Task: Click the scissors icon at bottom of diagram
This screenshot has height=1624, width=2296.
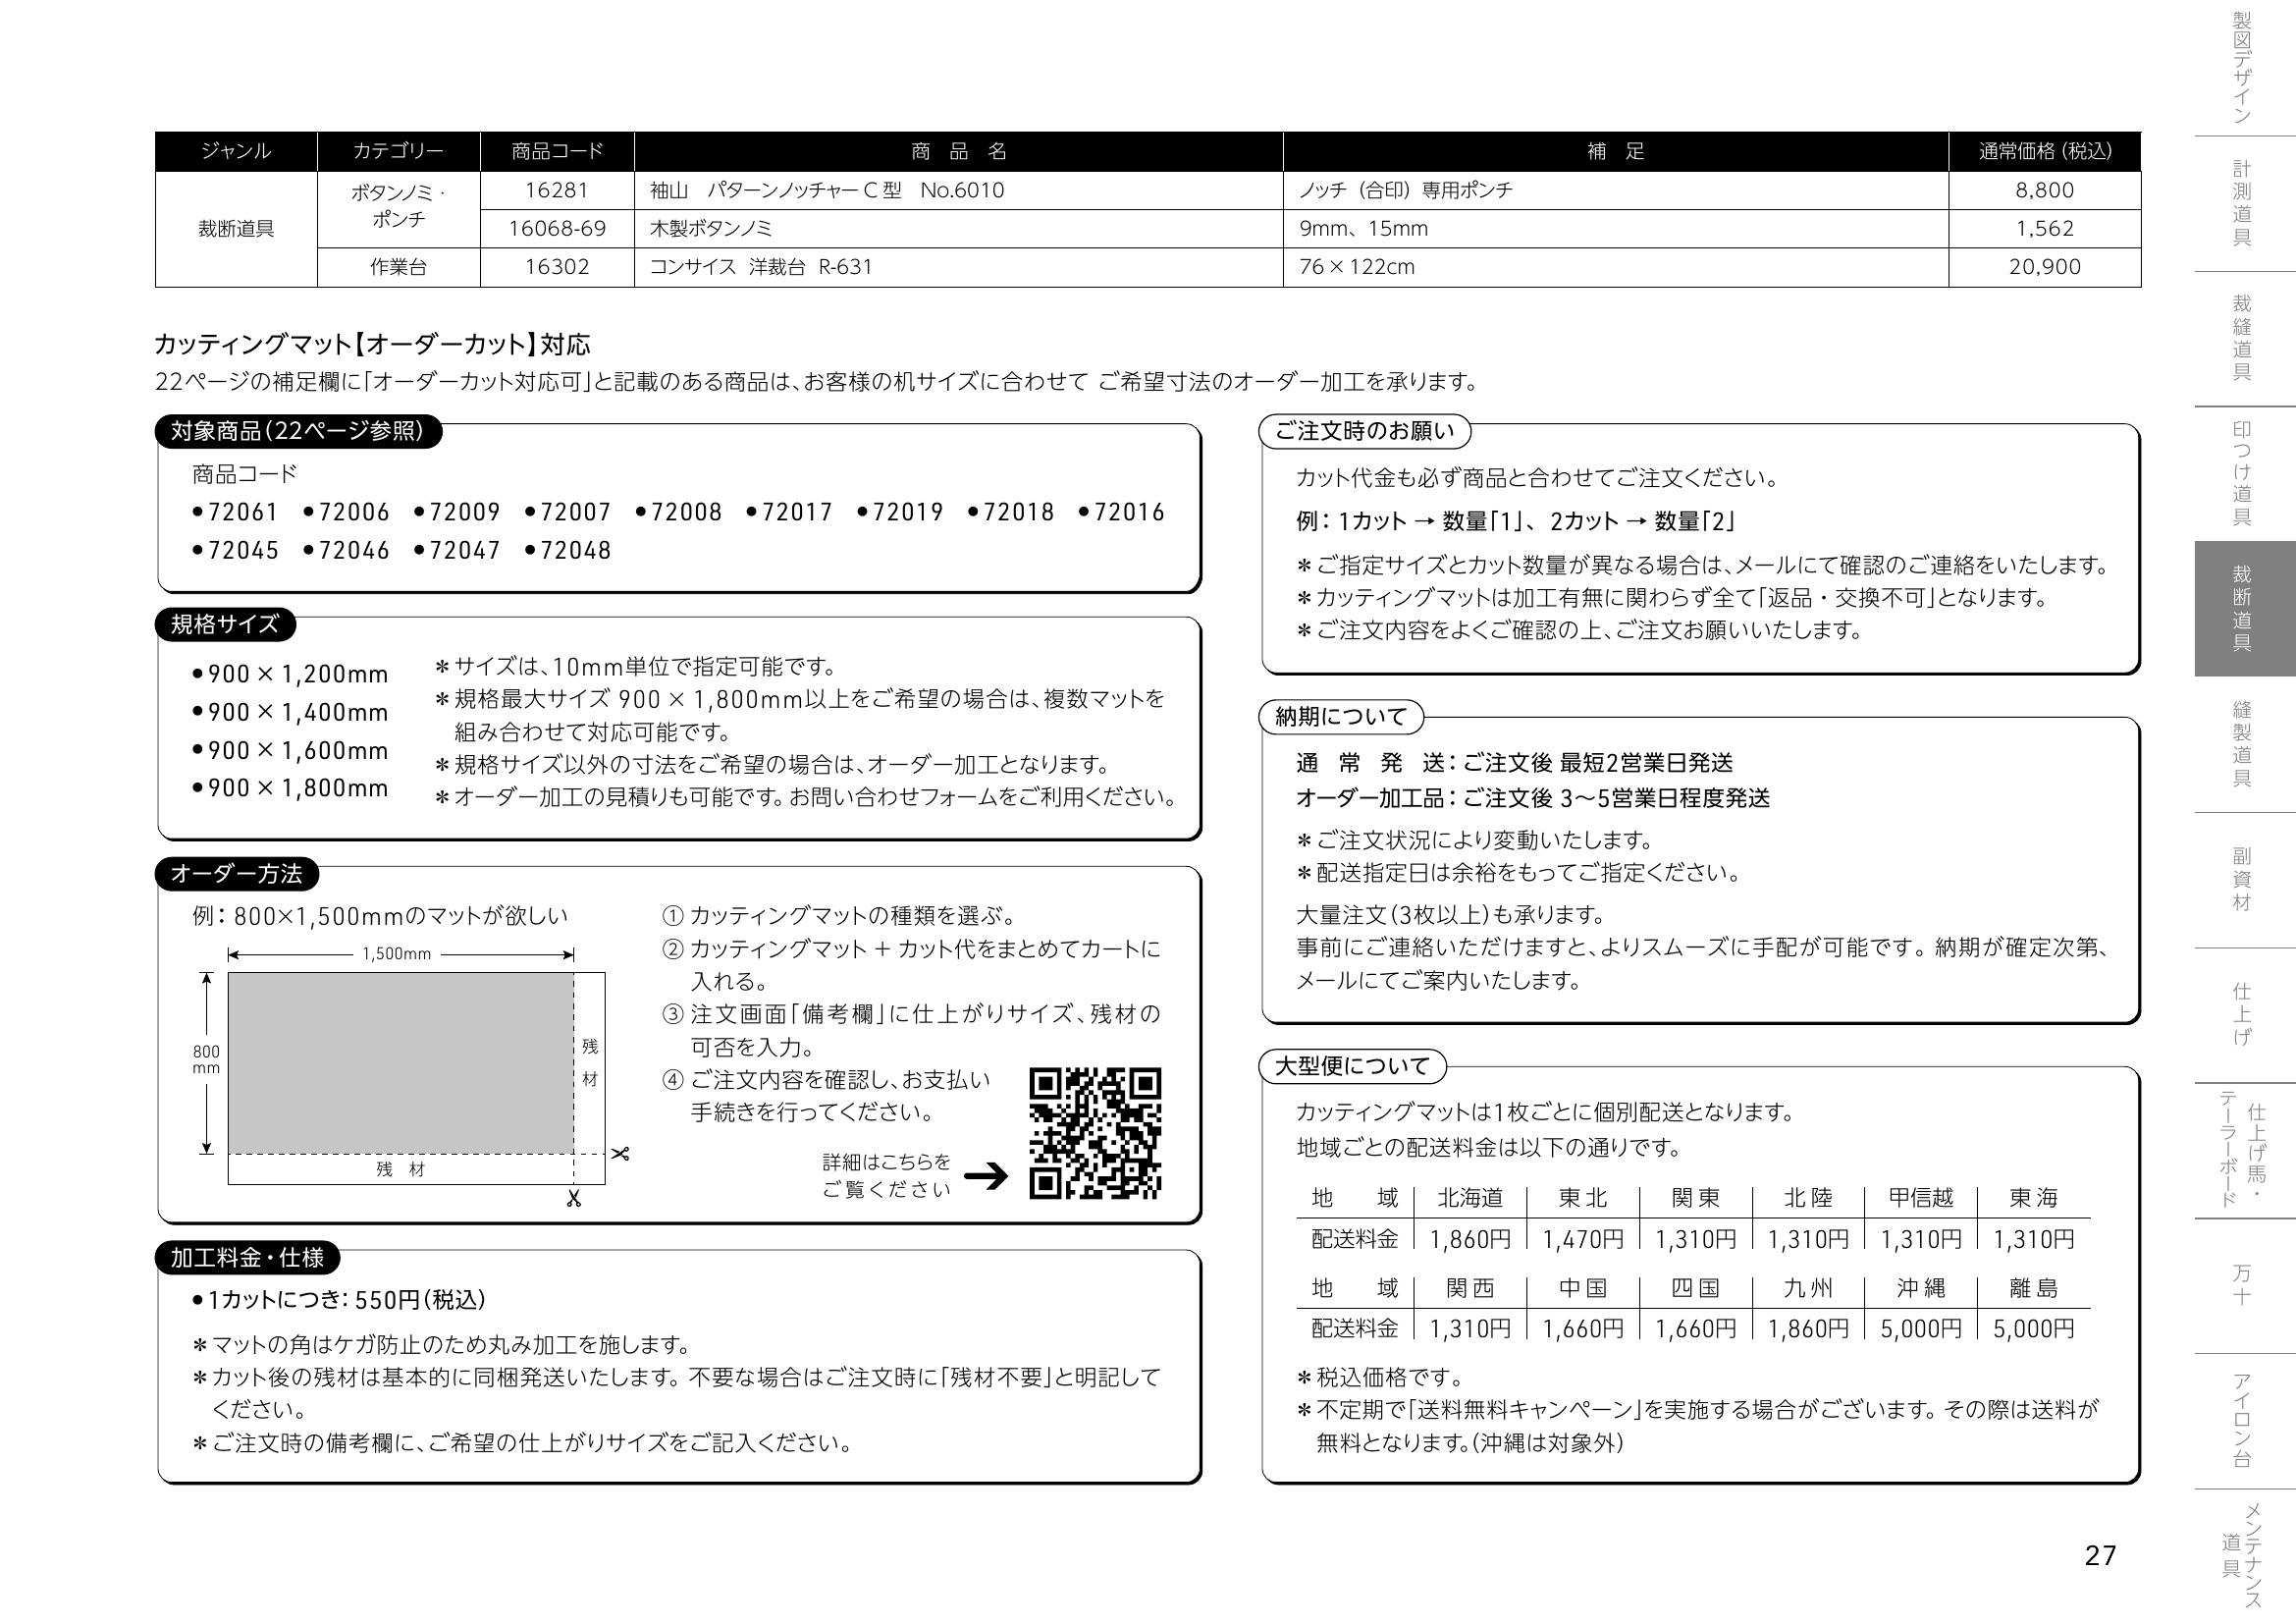Action: (573, 1198)
